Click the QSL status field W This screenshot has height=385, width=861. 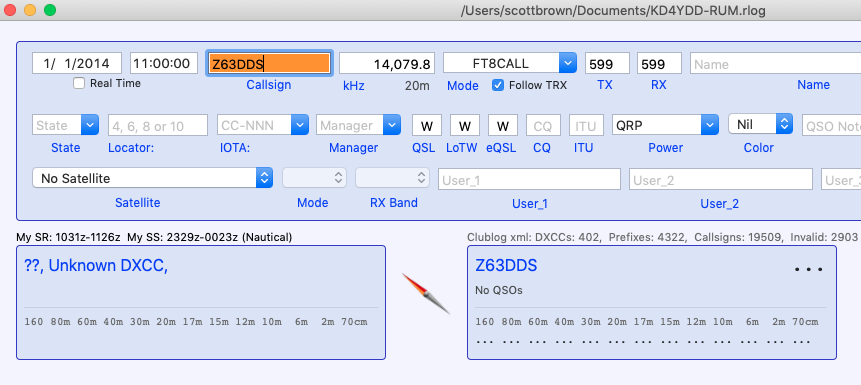427,125
